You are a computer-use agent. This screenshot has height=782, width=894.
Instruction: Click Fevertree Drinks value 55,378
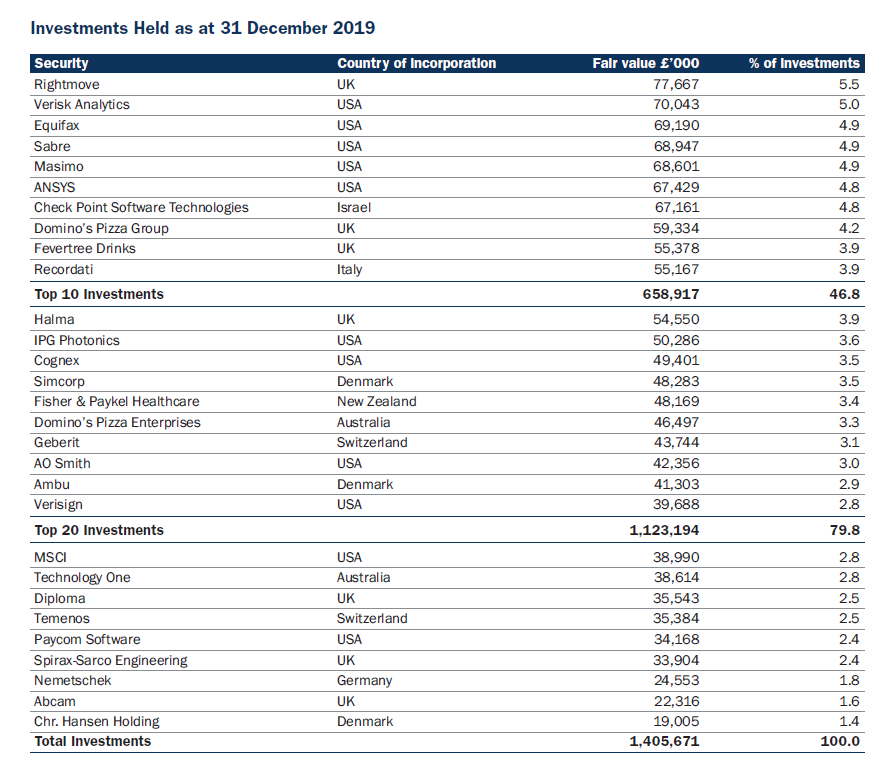point(676,249)
